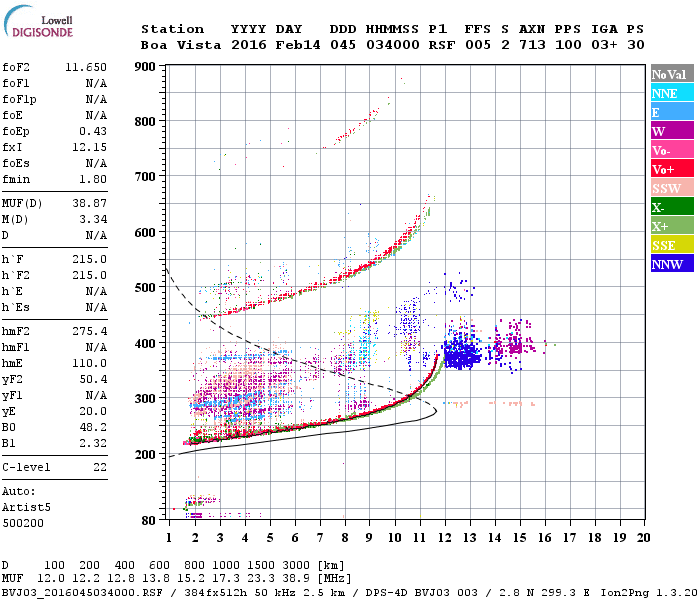The image size is (700, 600).
Task: Select the E light-blue legend swatch
Action: point(672,112)
